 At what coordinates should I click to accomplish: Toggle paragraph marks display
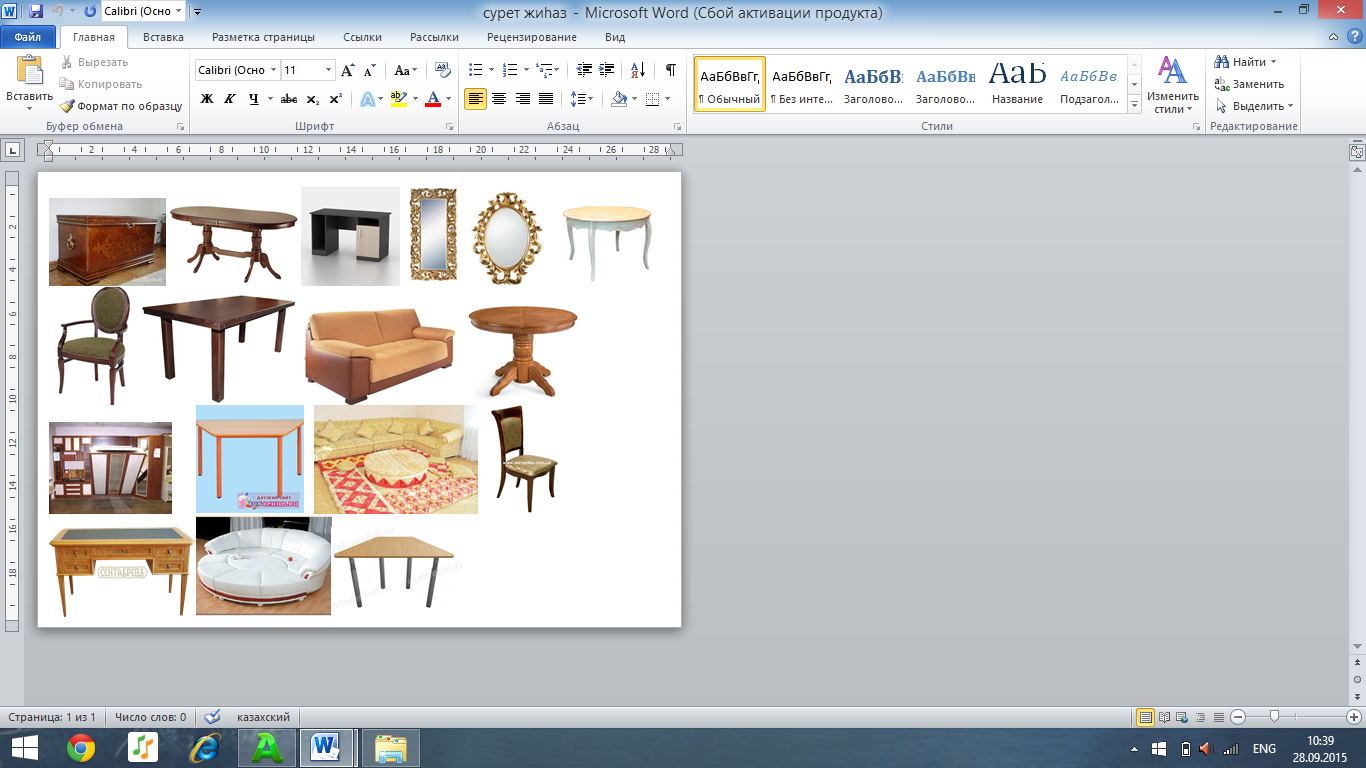(x=670, y=70)
